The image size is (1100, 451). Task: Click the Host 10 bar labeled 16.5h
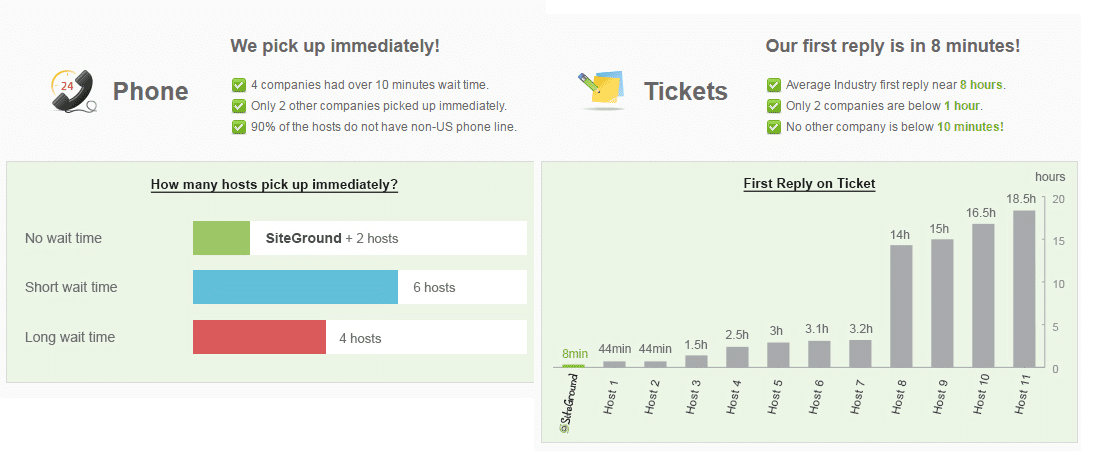(984, 295)
